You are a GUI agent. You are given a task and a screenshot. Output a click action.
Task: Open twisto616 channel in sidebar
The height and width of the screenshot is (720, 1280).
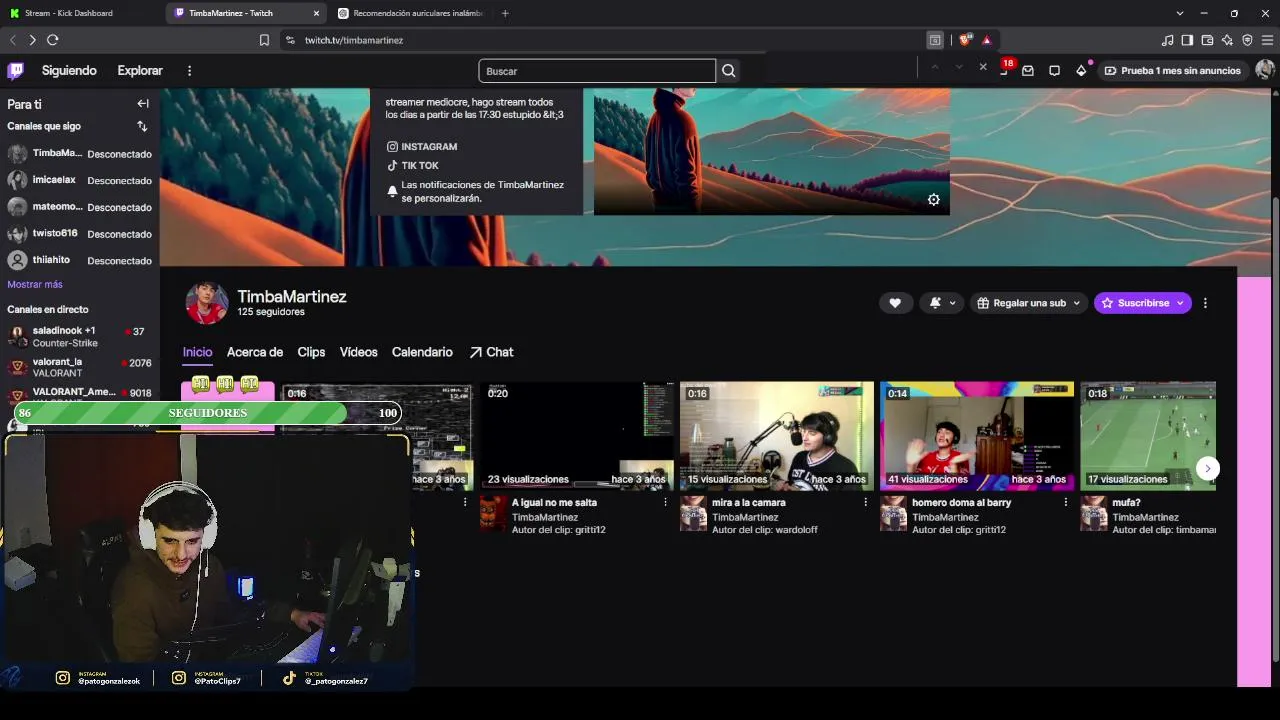80,234
